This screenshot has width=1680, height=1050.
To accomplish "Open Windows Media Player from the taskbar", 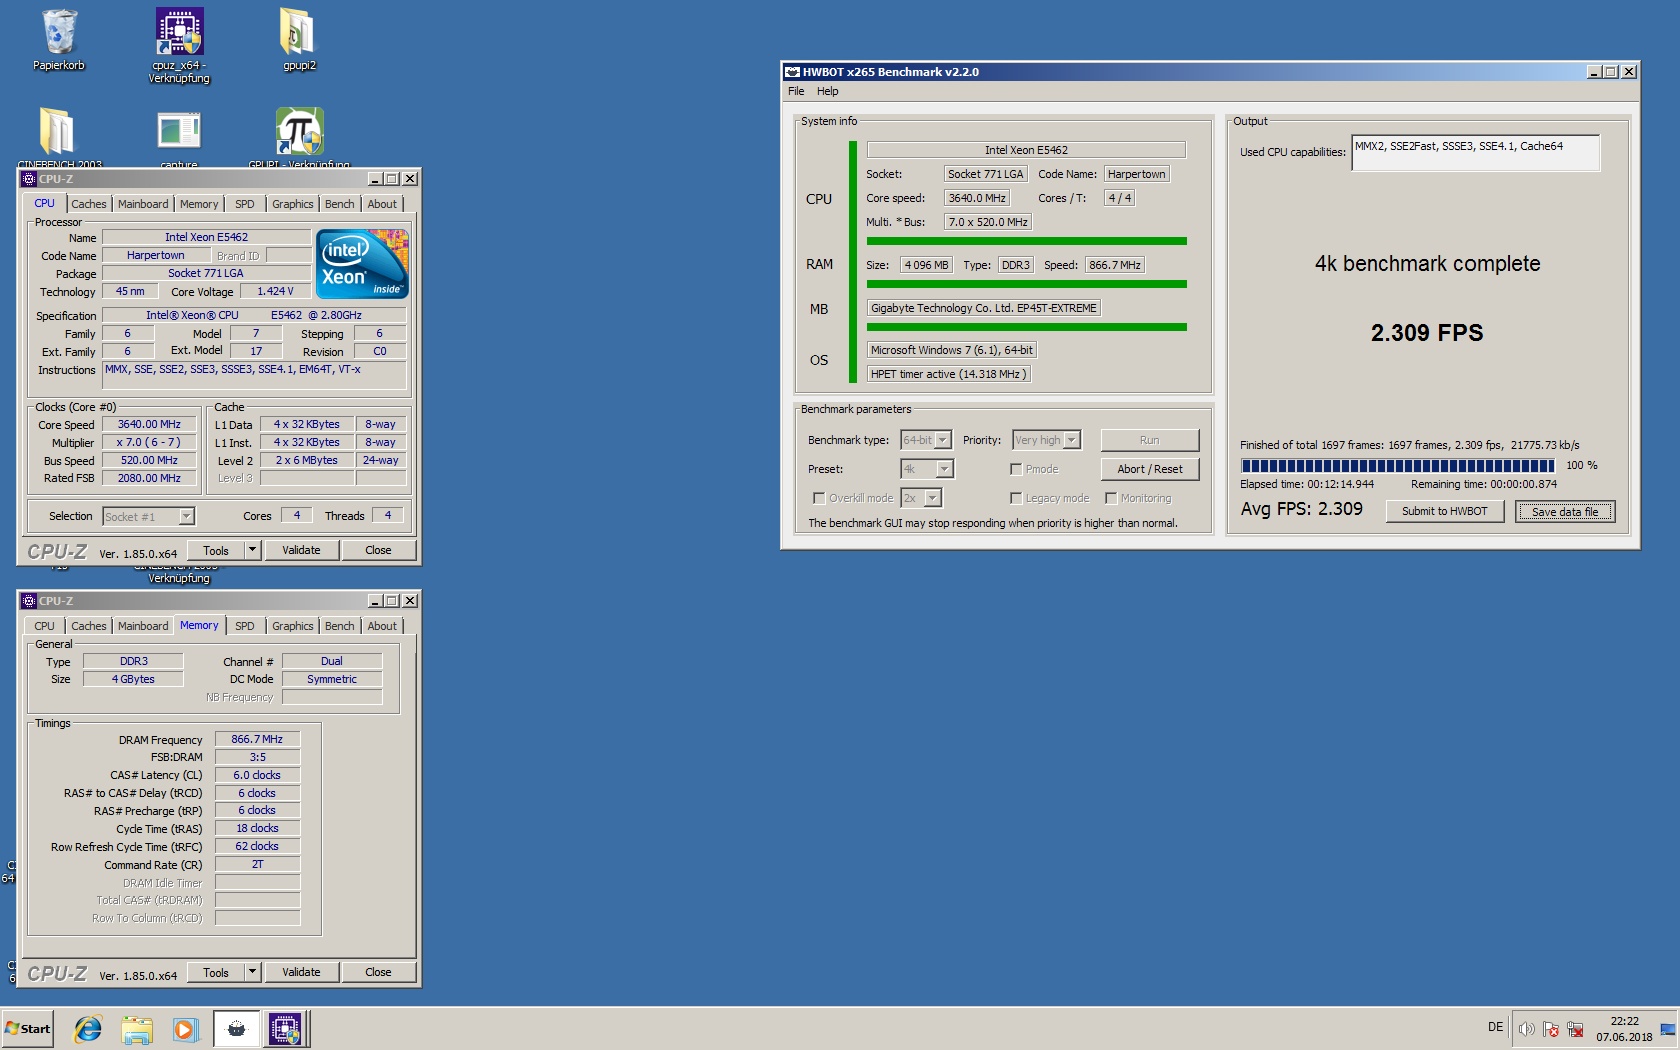I will point(185,1028).
